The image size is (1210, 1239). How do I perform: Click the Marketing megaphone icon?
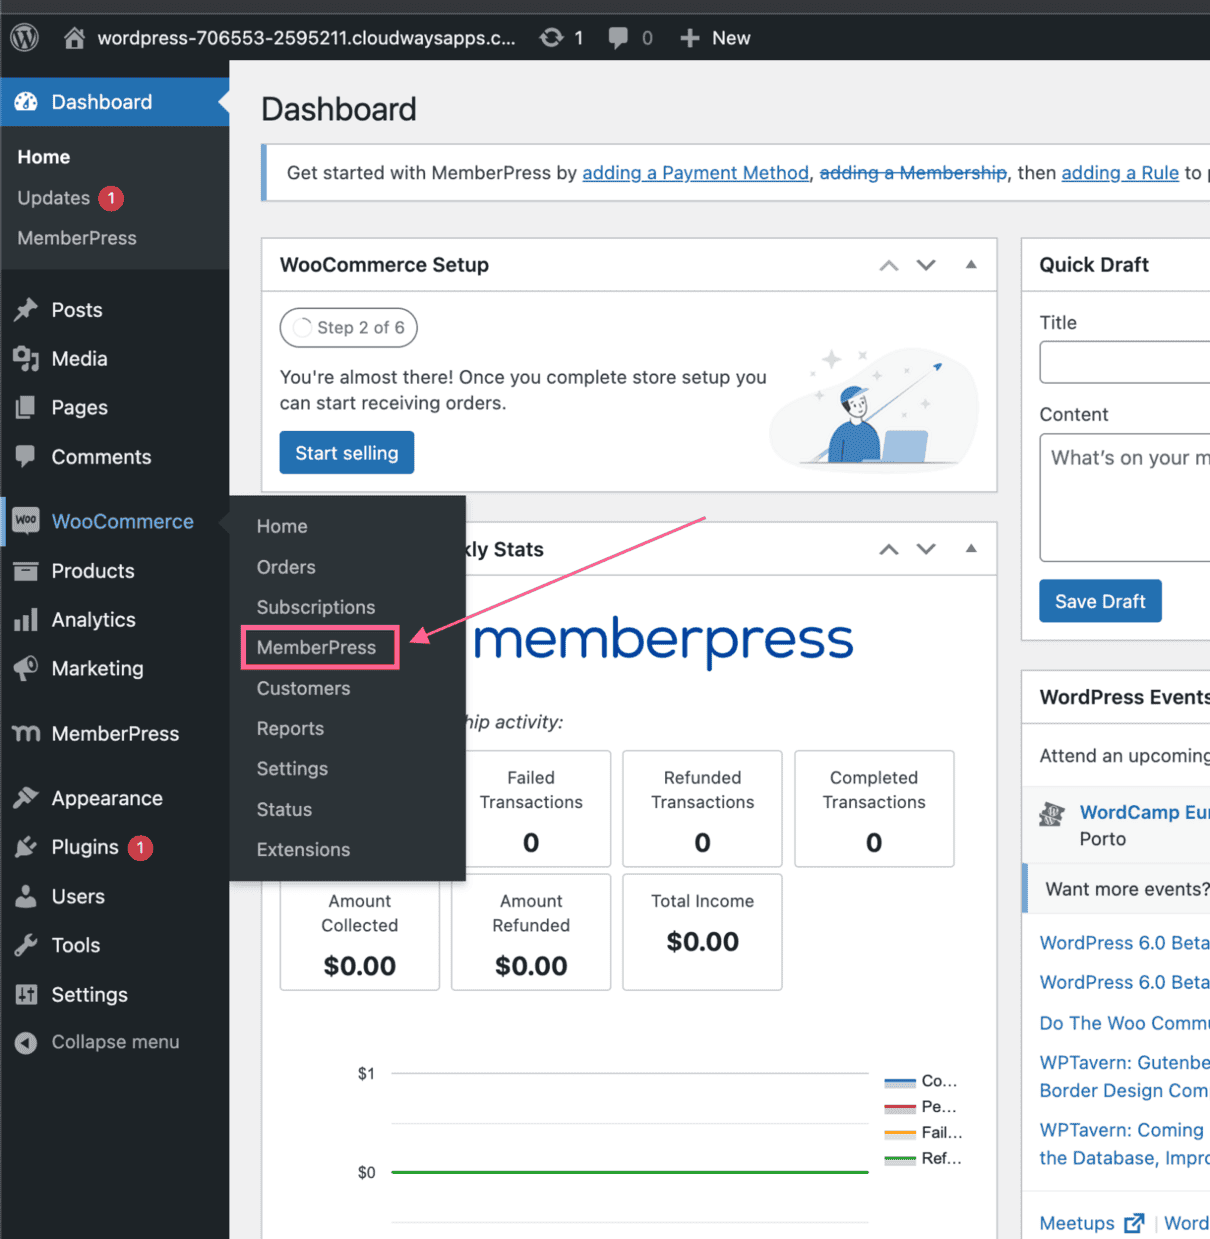26,668
